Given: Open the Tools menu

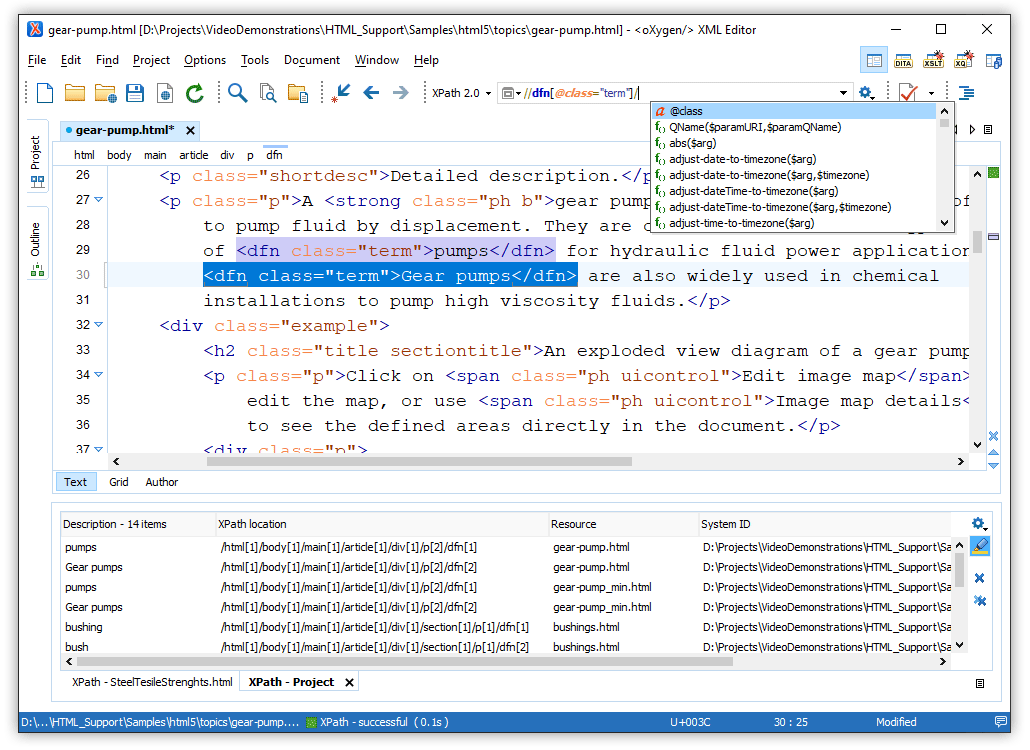Looking at the screenshot, I should pos(255,60).
